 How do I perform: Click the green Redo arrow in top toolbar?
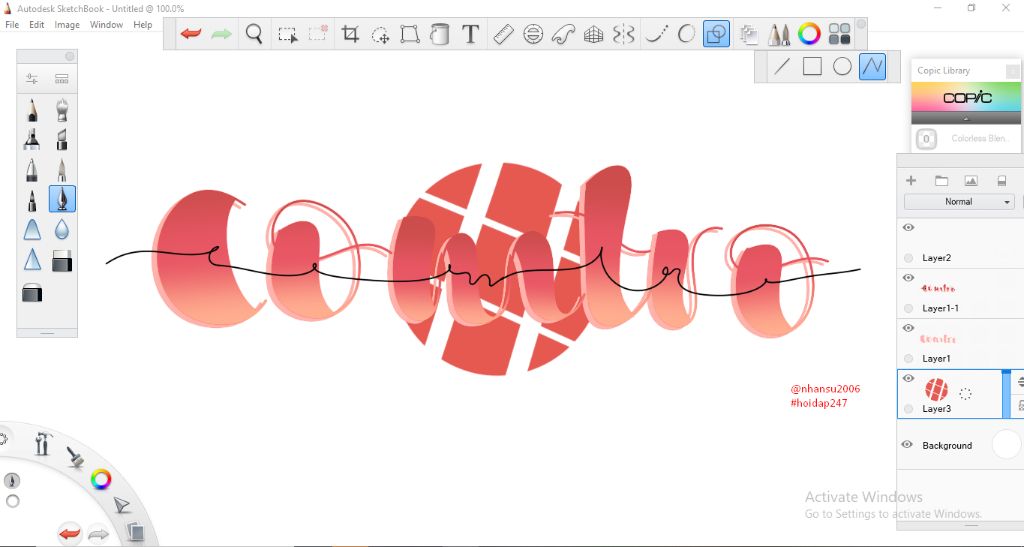coord(221,33)
